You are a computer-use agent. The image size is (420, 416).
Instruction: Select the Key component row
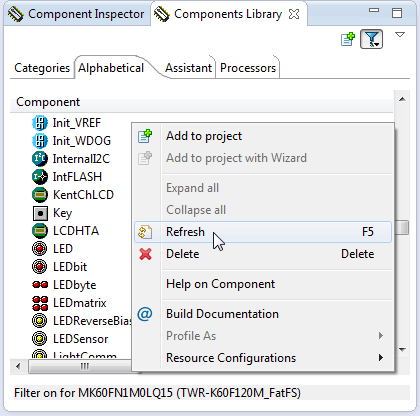[62, 213]
